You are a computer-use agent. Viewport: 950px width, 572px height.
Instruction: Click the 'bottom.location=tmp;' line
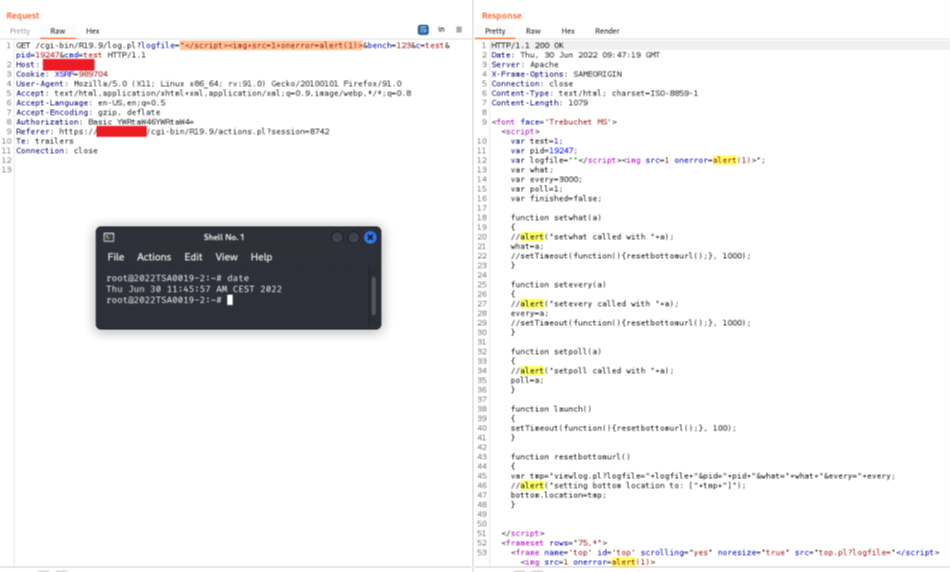click(x=558, y=495)
